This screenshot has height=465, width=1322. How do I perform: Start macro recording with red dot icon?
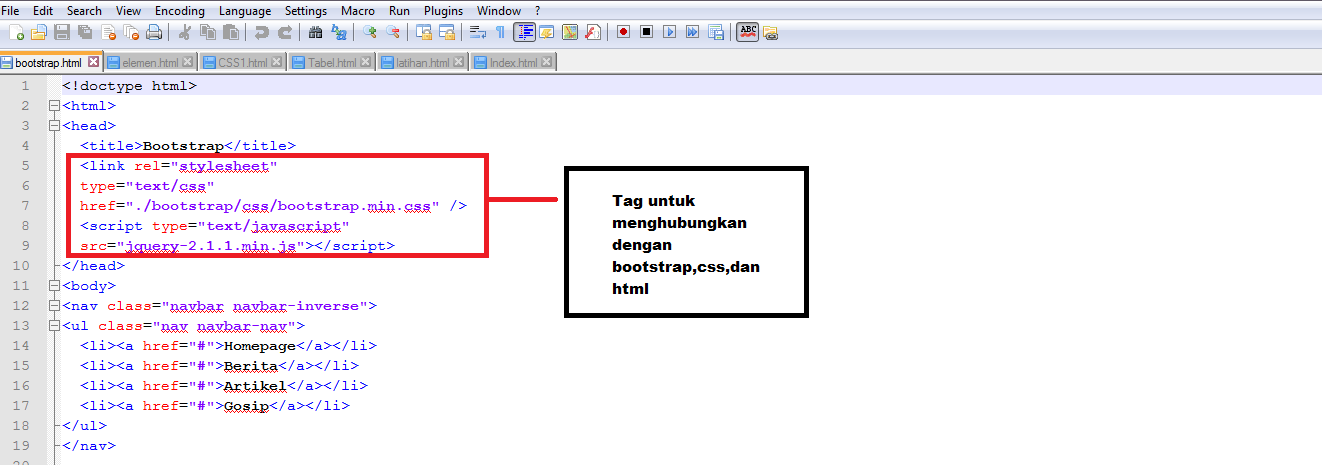click(624, 32)
